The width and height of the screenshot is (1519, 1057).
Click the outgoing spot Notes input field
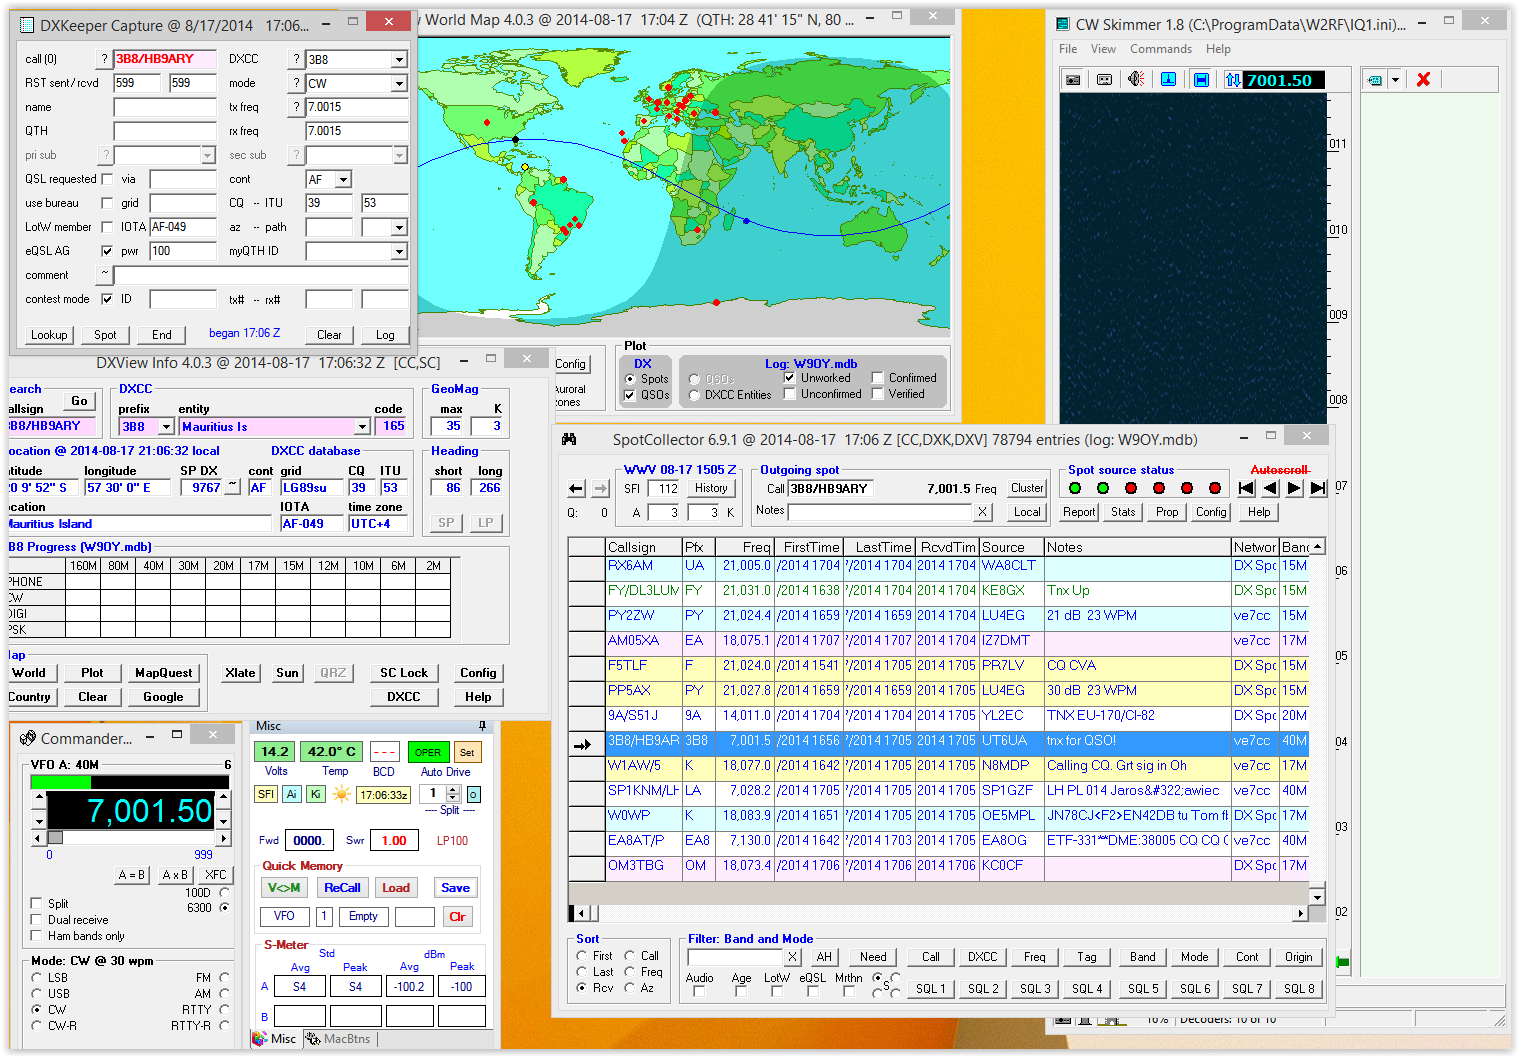pyautogui.click(x=880, y=512)
